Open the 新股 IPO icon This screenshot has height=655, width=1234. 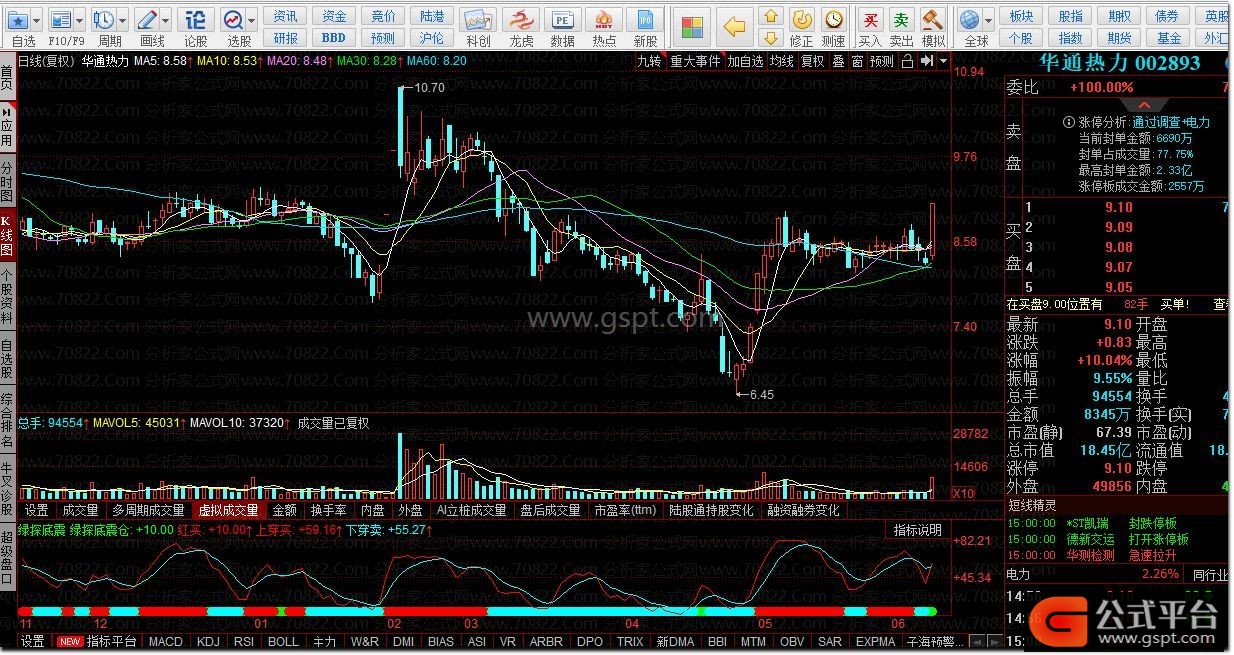646,20
